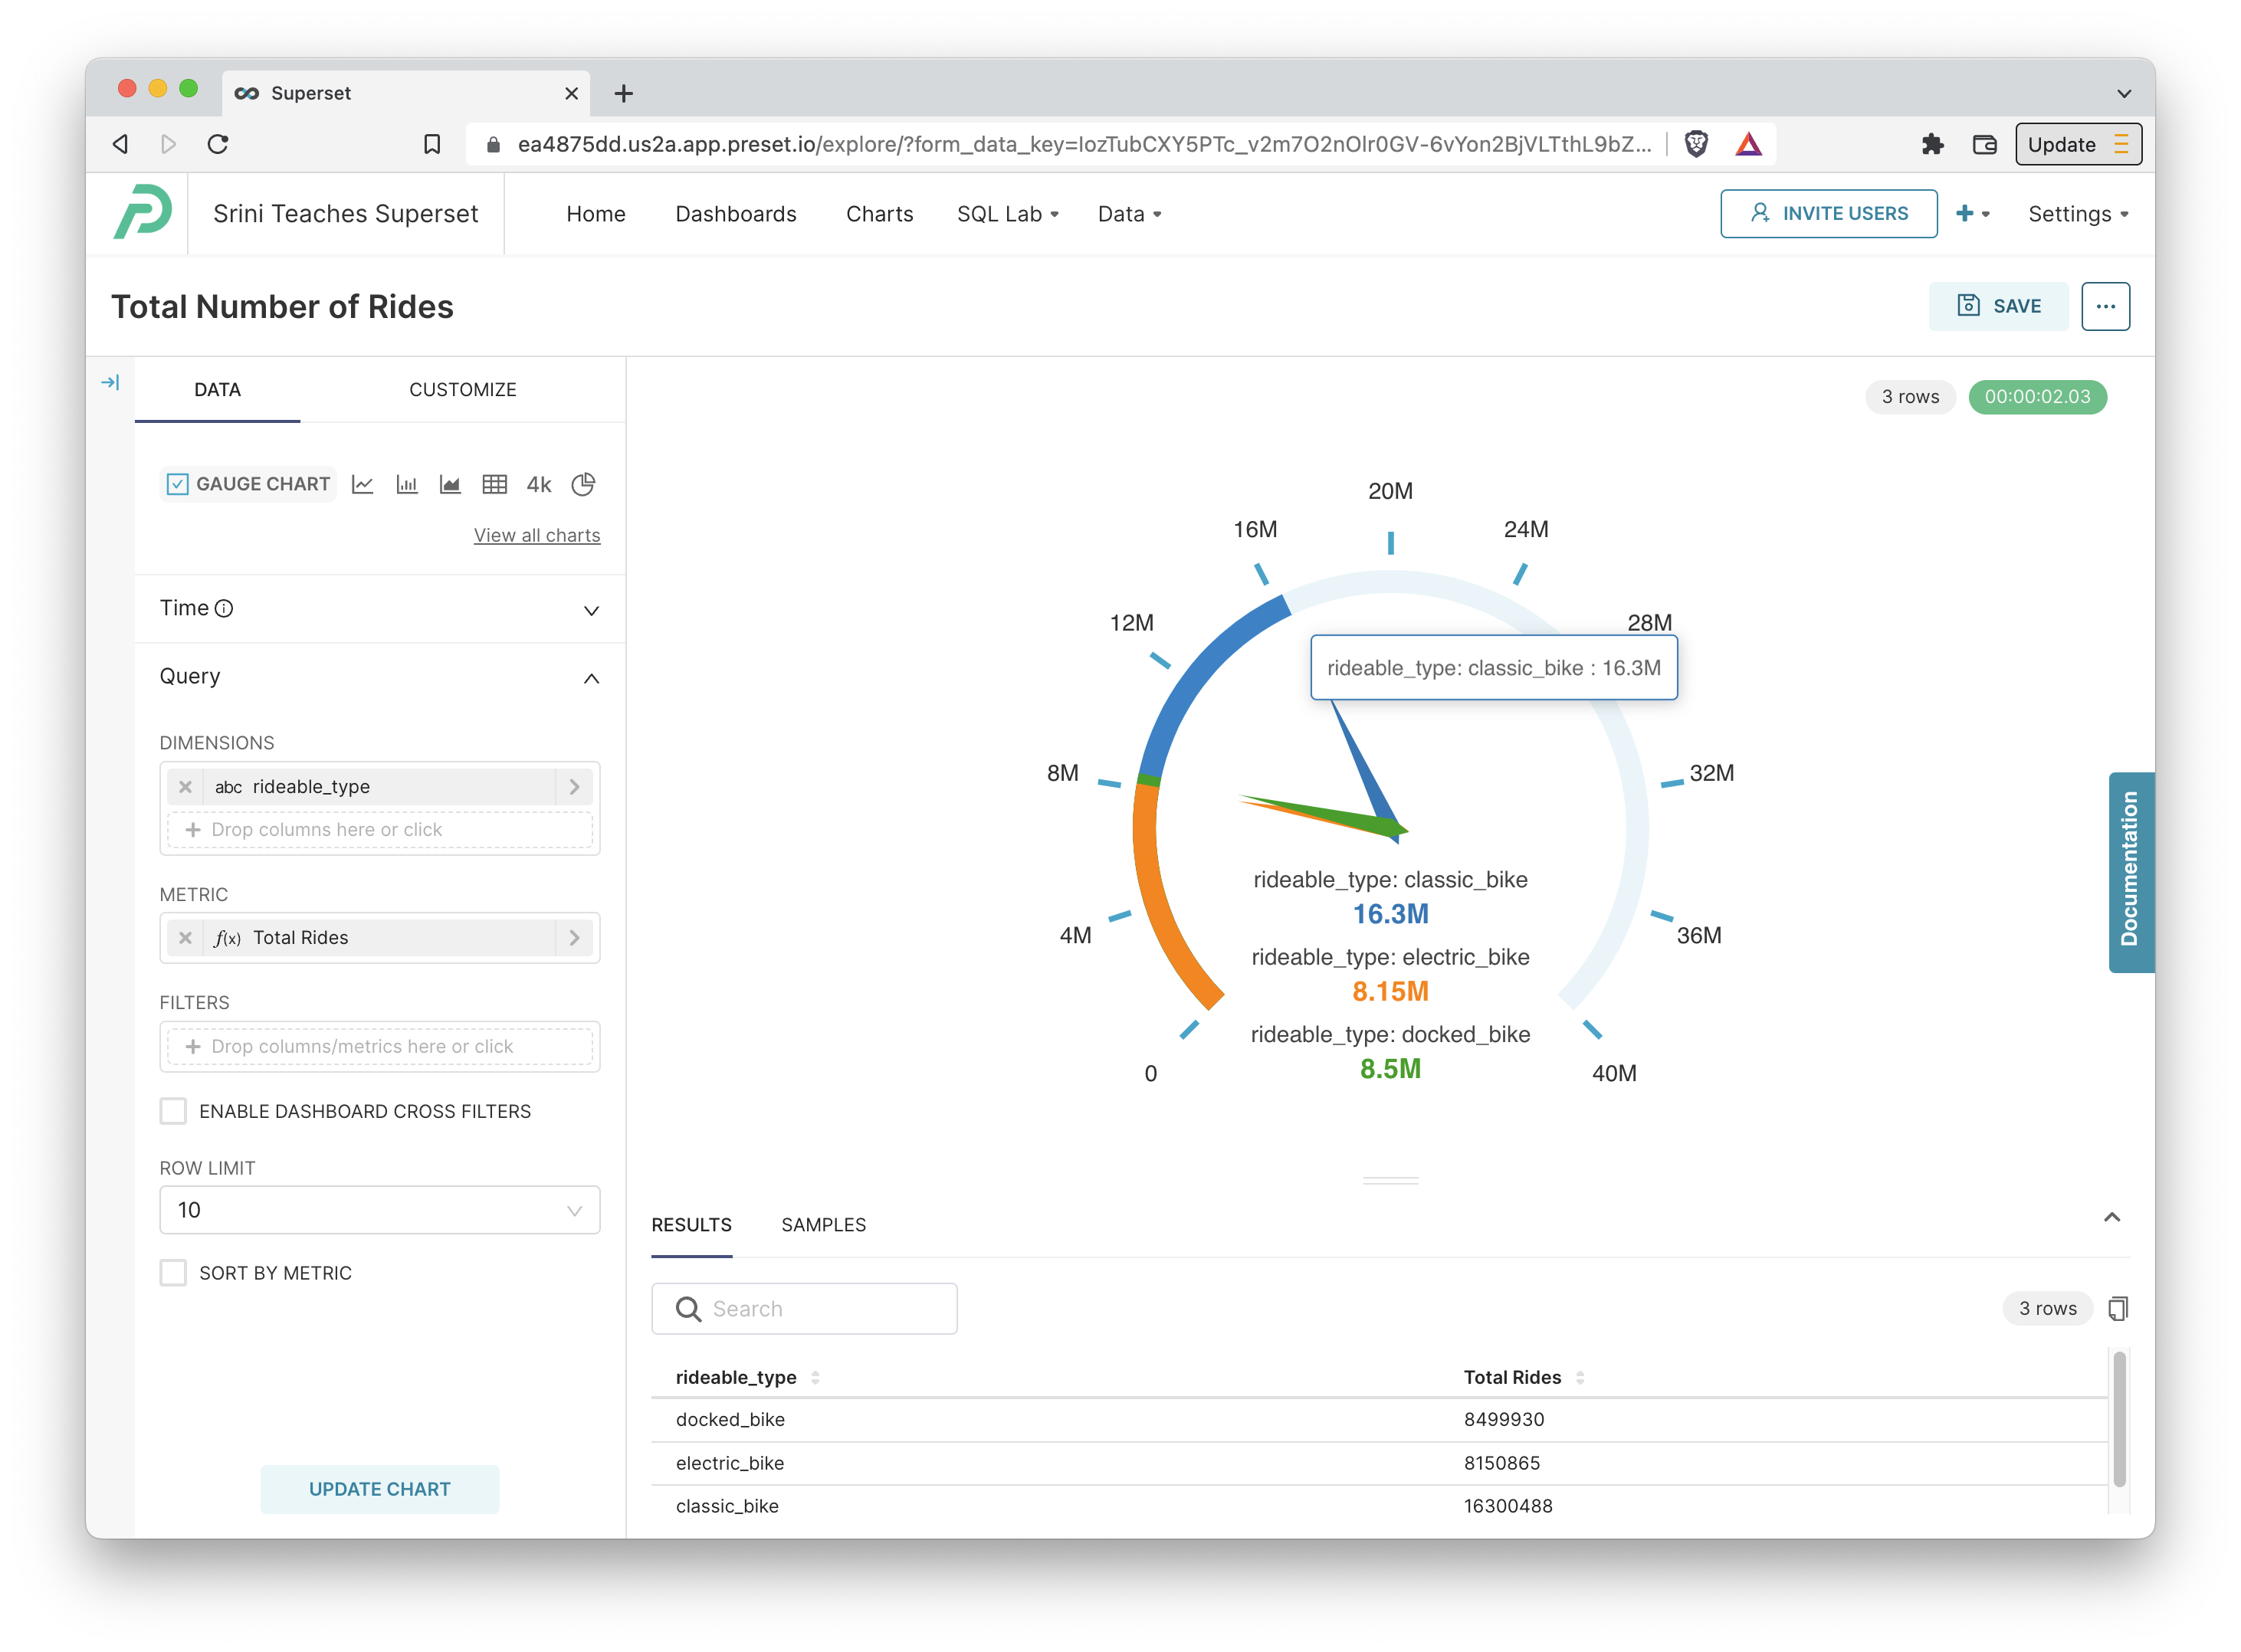The image size is (2241, 1652).
Task: Select the 4k big number chart icon
Action: pos(538,484)
